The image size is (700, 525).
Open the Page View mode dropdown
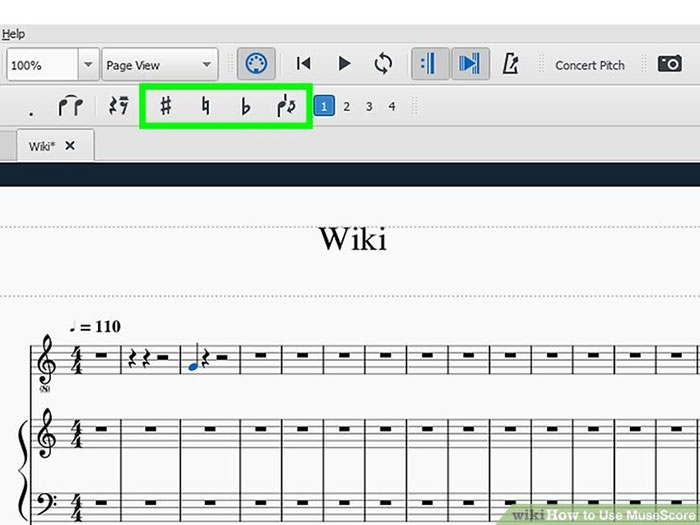(160, 65)
